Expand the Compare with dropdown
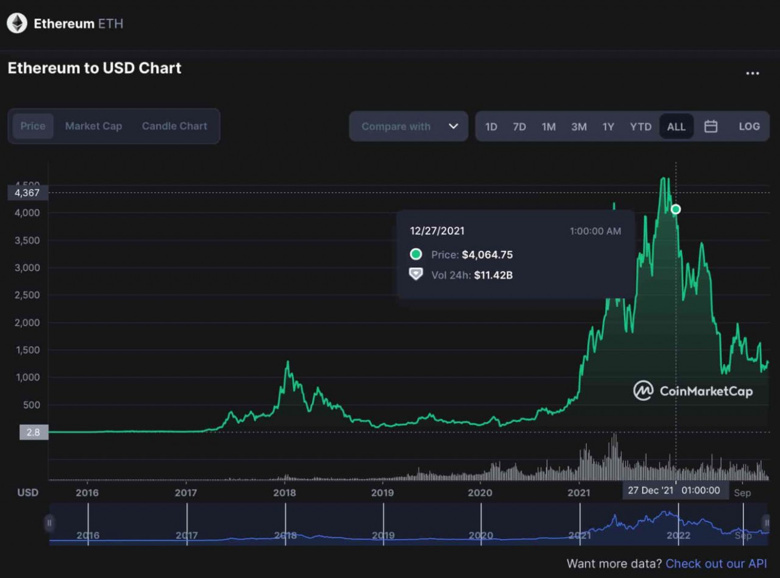The width and height of the screenshot is (780, 578). tap(408, 126)
